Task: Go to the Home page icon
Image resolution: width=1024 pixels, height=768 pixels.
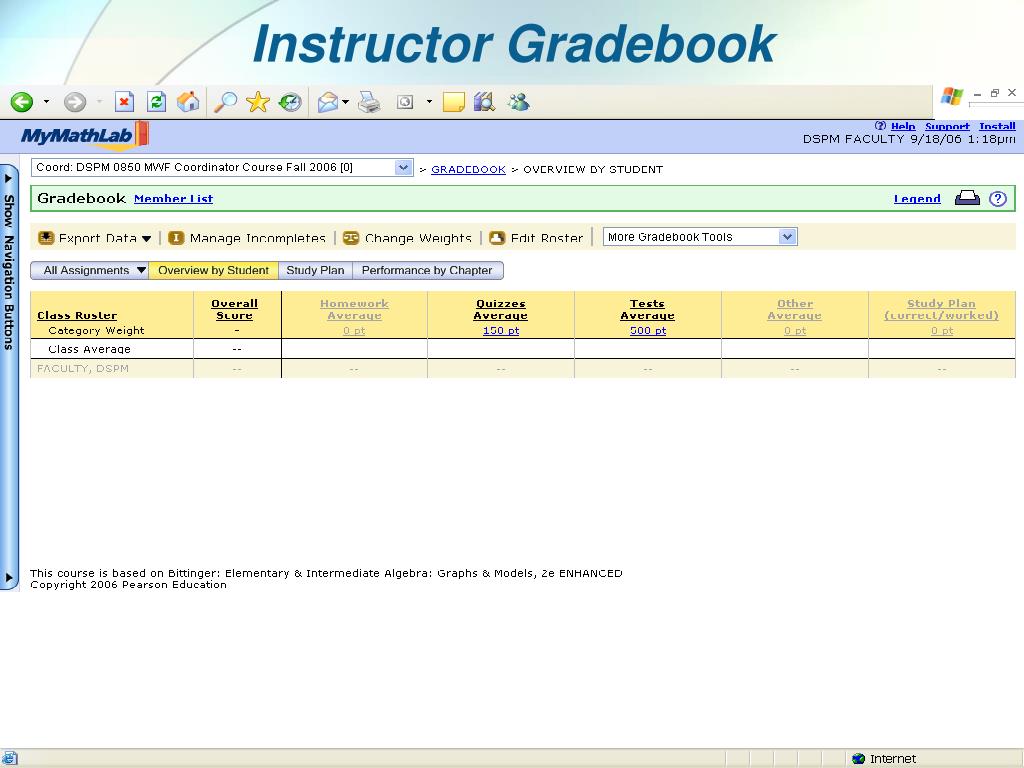Action: coord(188,102)
